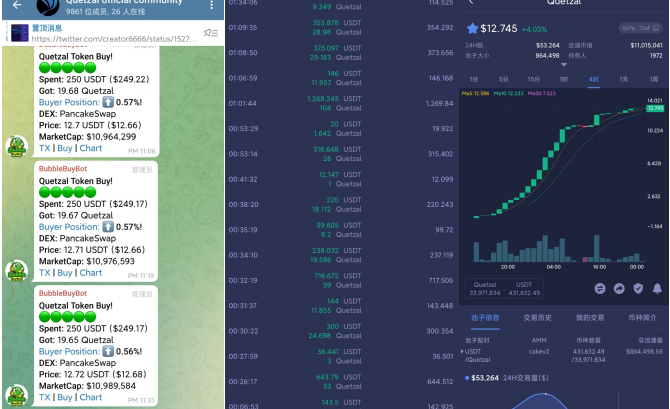
Task: Expand the stats dropdown triangle below pool size
Action: pos(564,65)
